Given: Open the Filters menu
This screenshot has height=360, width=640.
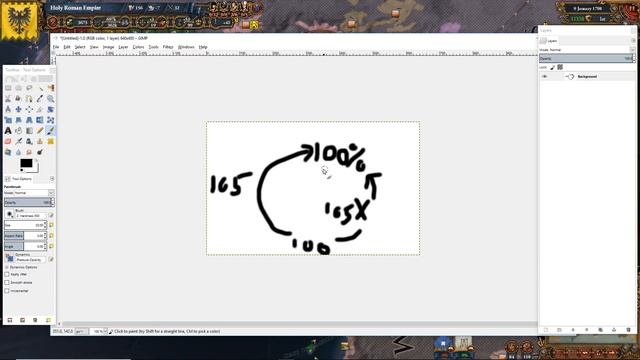Looking at the screenshot, I should coord(168,47).
